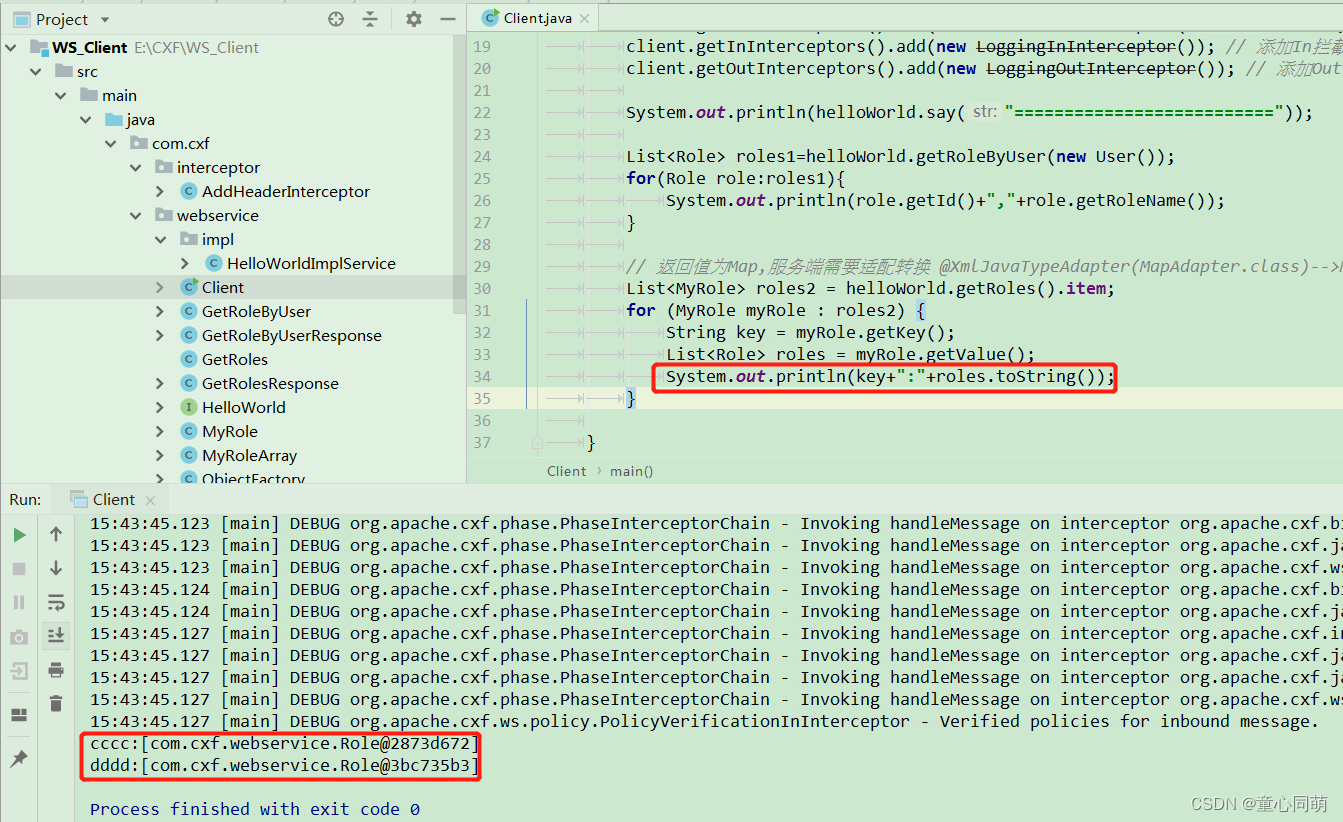Screen dimensions: 1343x822
Task: Toggle soft-wrap in the console
Action: pyautogui.click(x=56, y=603)
